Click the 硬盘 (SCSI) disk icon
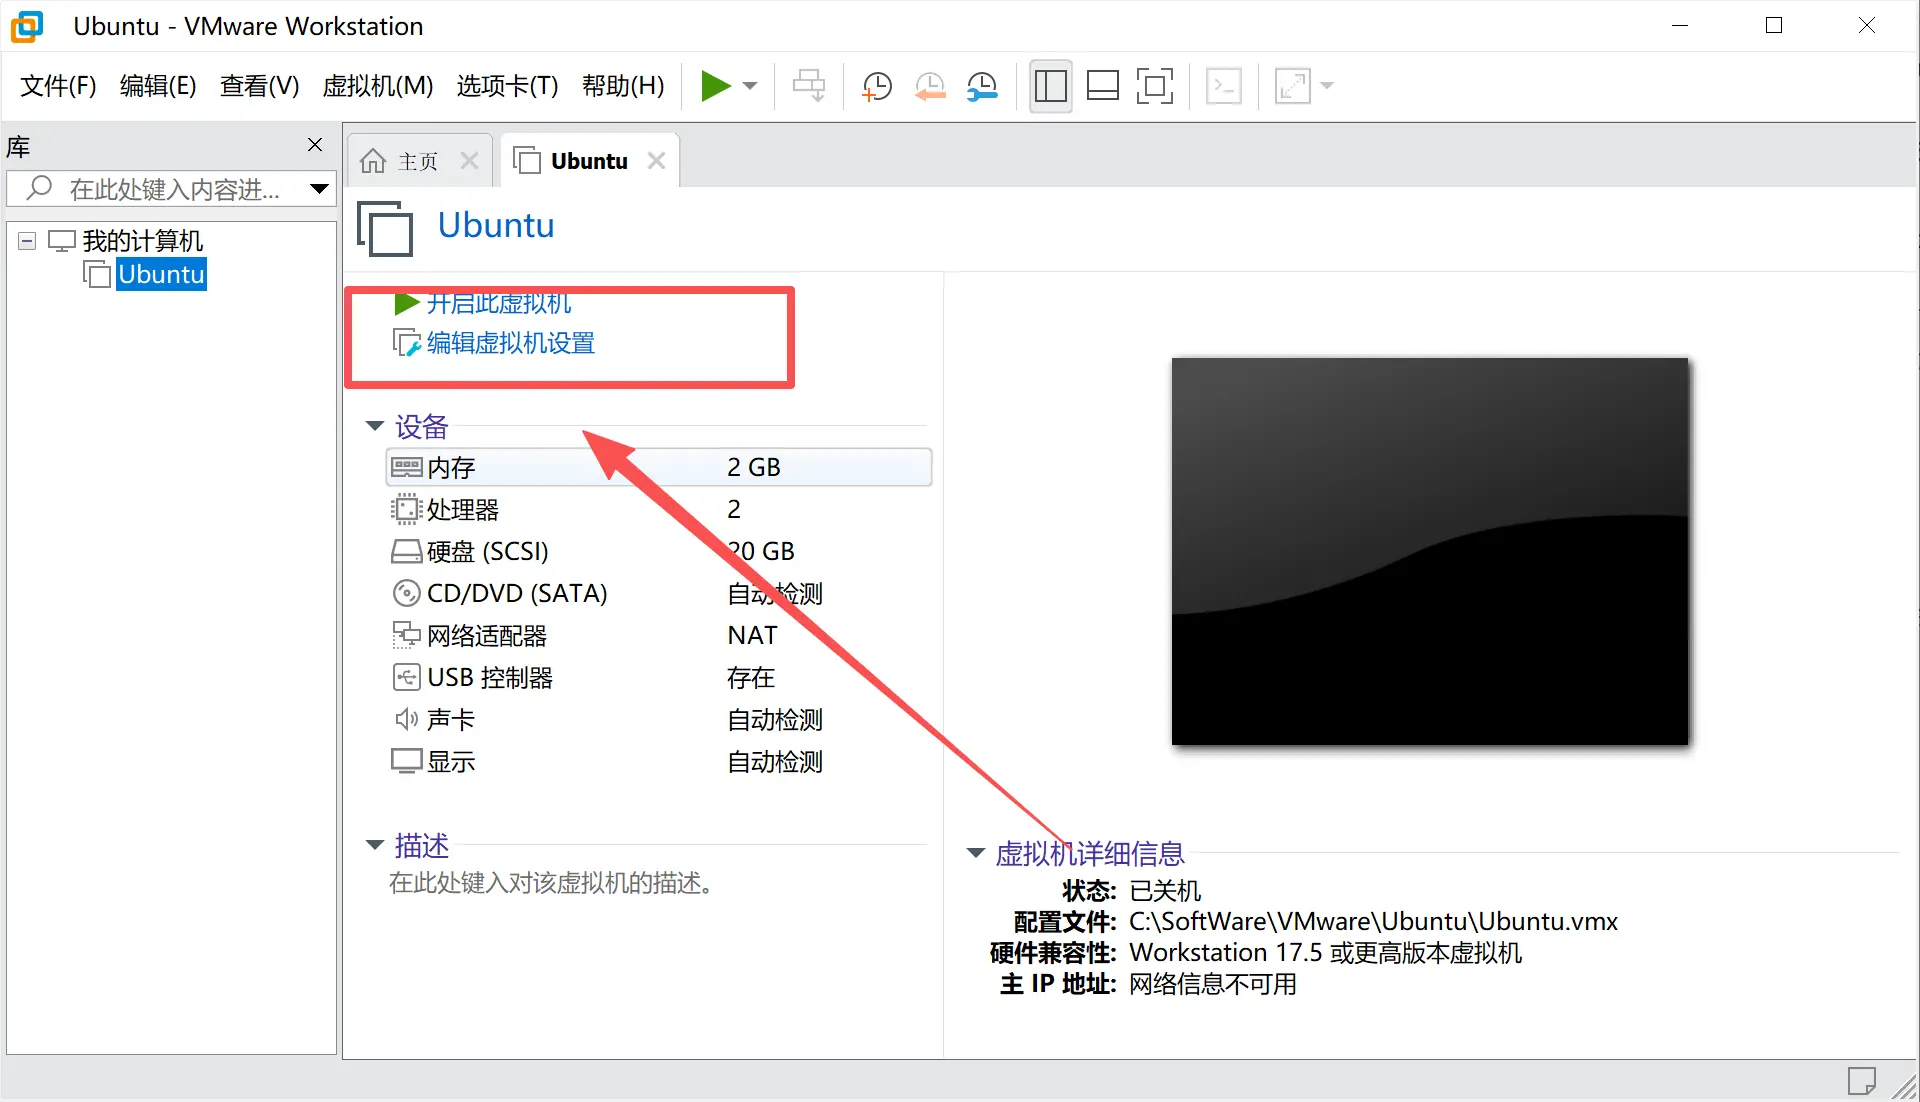The image size is (1920, 1102). 406,551
